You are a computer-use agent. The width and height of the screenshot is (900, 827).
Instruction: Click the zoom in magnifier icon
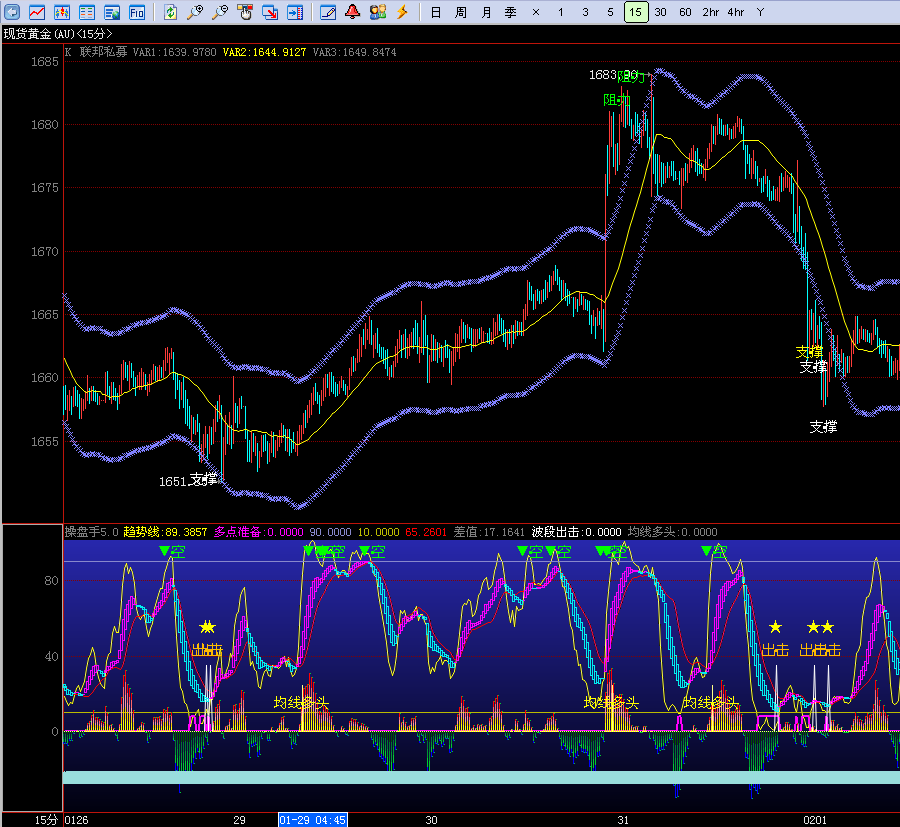point(195,12)
